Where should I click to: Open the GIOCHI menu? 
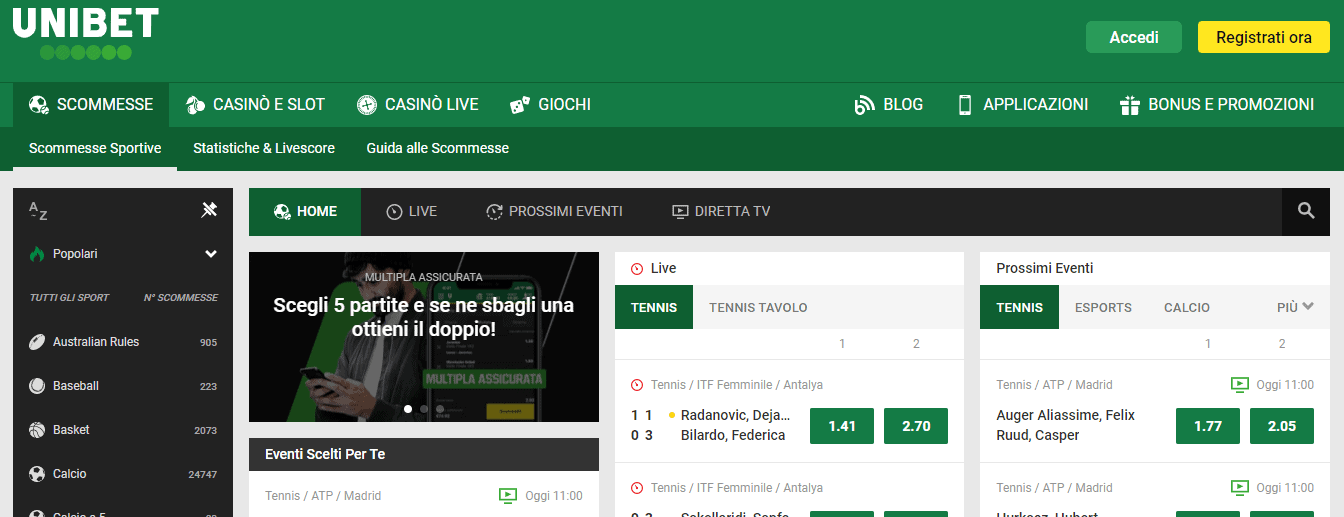(x=550, y=105)
